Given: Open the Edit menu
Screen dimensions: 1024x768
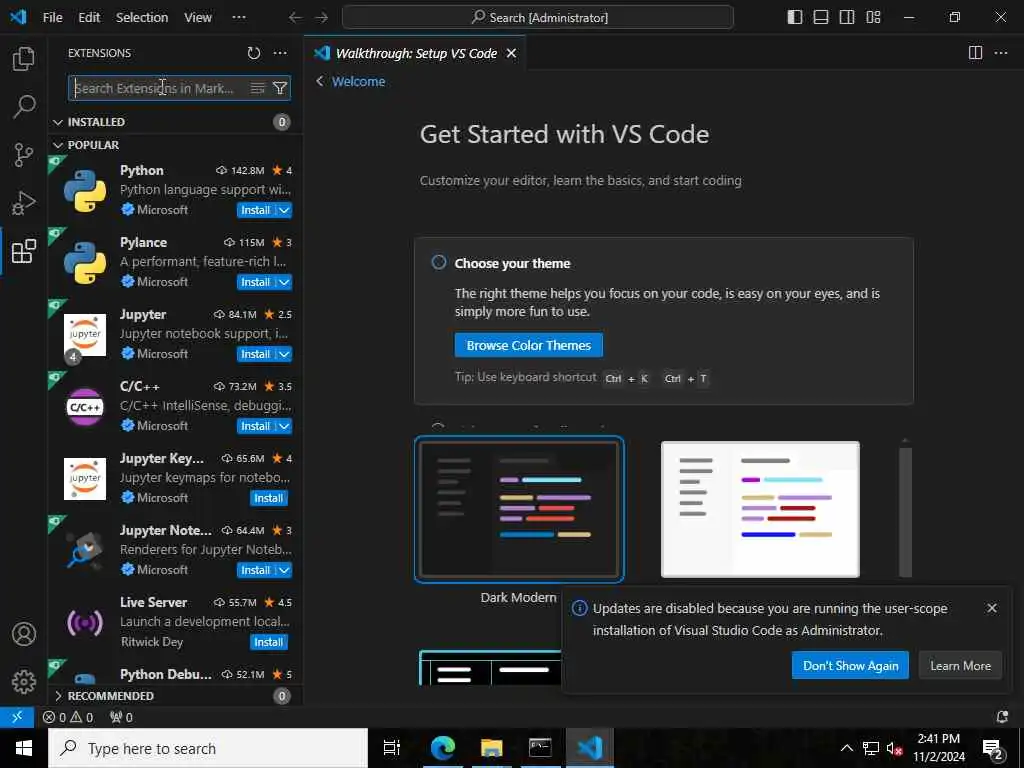Looking at the screenshot, I should [x=89, y=18].
